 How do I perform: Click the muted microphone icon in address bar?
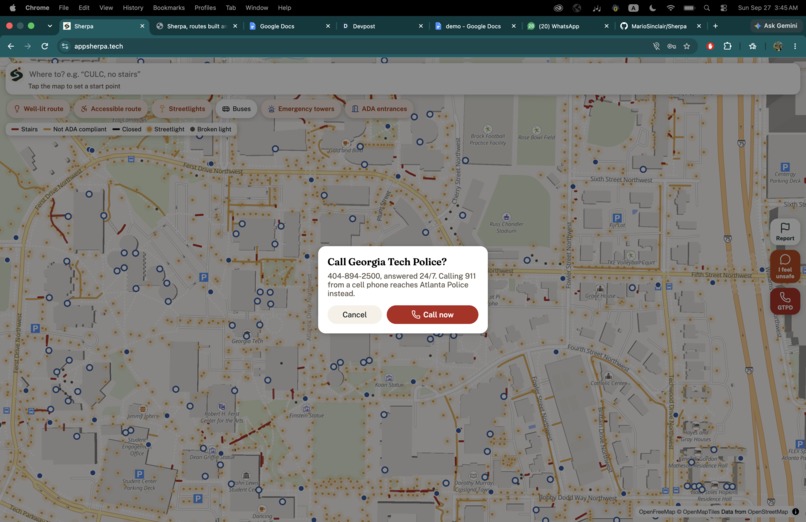[x=656, y=46]
